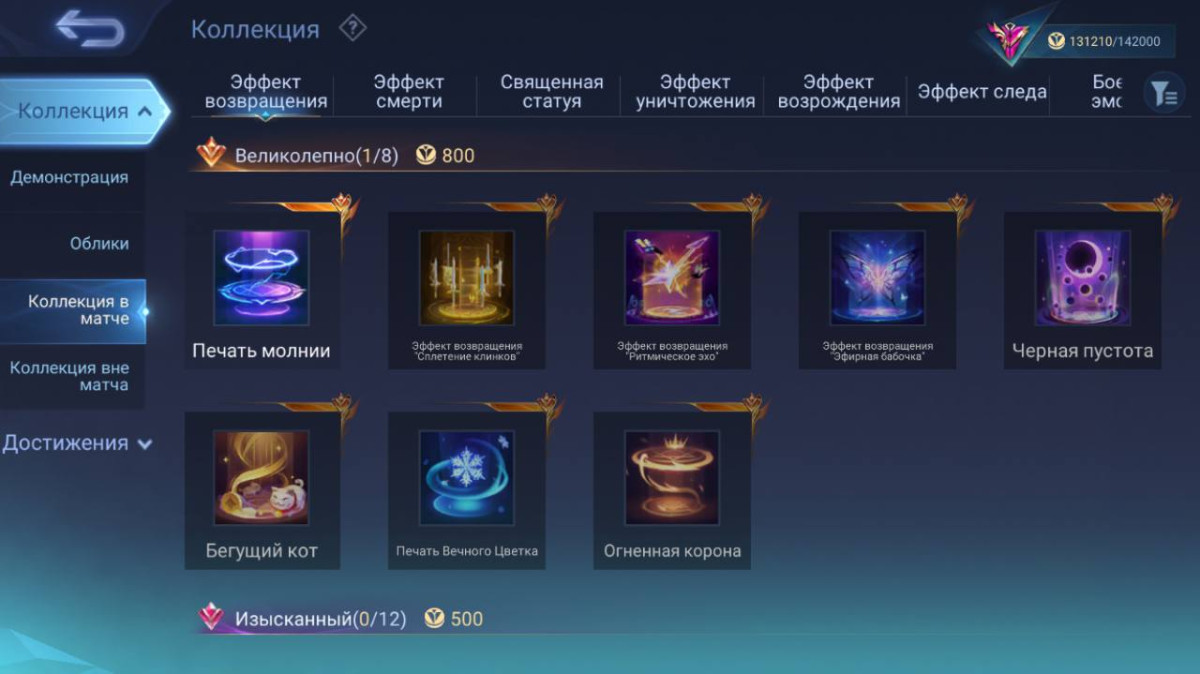Pick the Печать Вечного Цветка icon

click(467, 478)
